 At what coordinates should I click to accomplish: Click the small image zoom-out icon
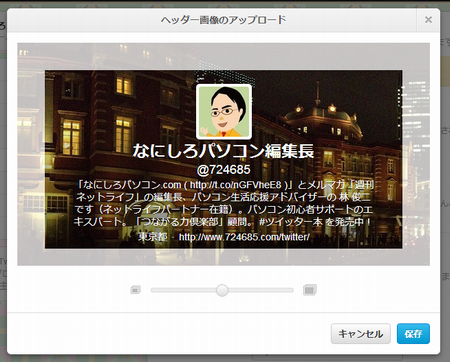click(136, 290)
